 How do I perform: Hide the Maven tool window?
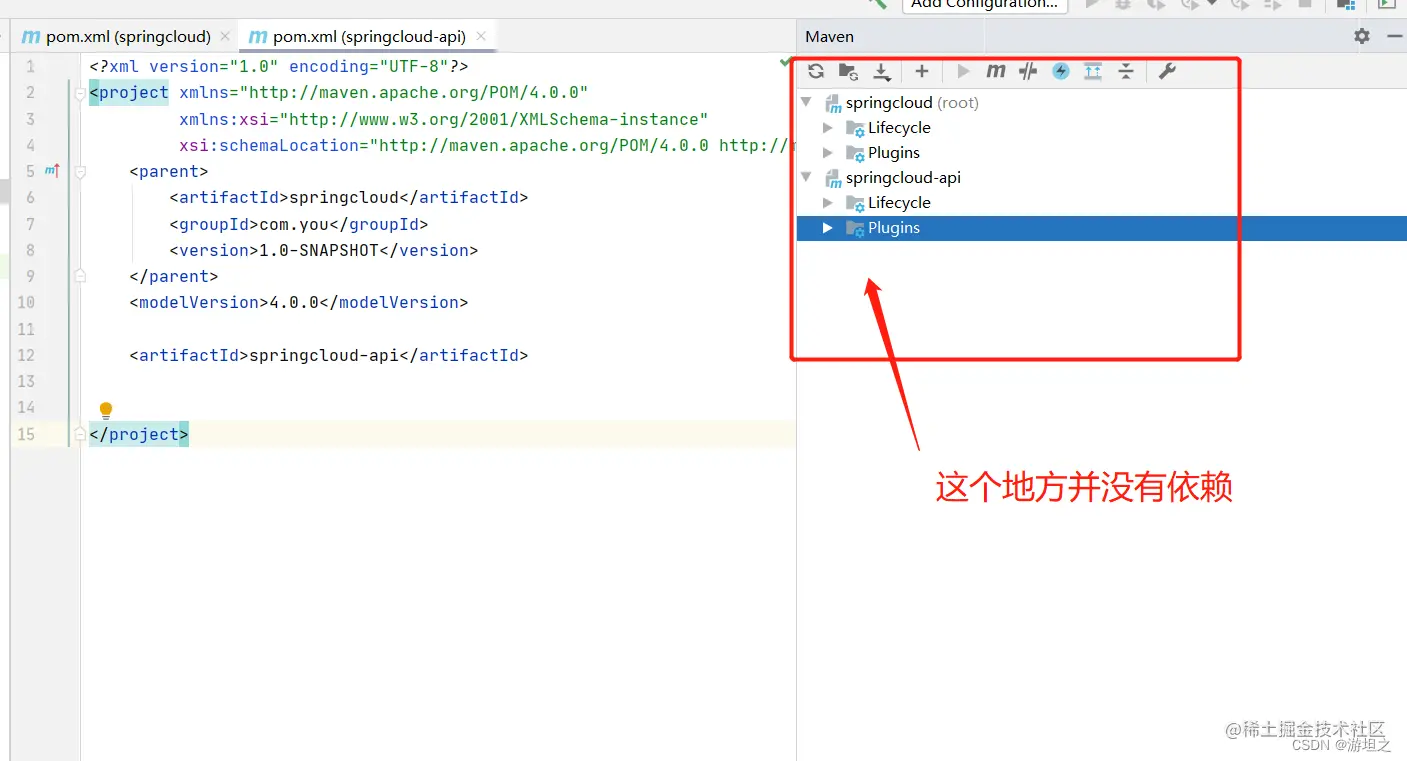pyautogui.click(x=1395, y=36)
